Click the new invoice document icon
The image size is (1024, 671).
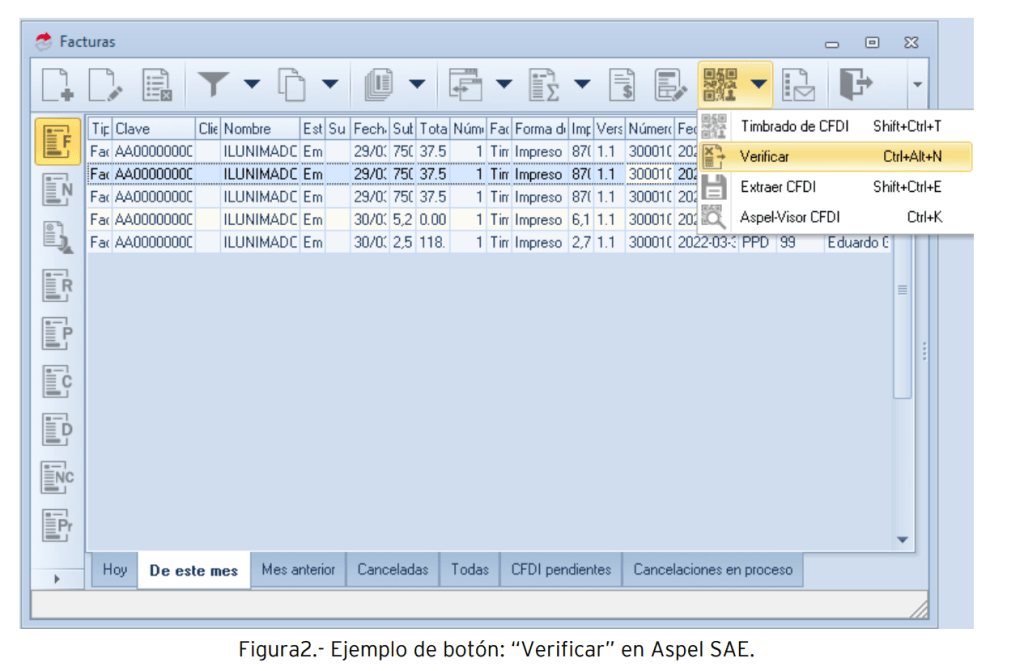point(57,85)
